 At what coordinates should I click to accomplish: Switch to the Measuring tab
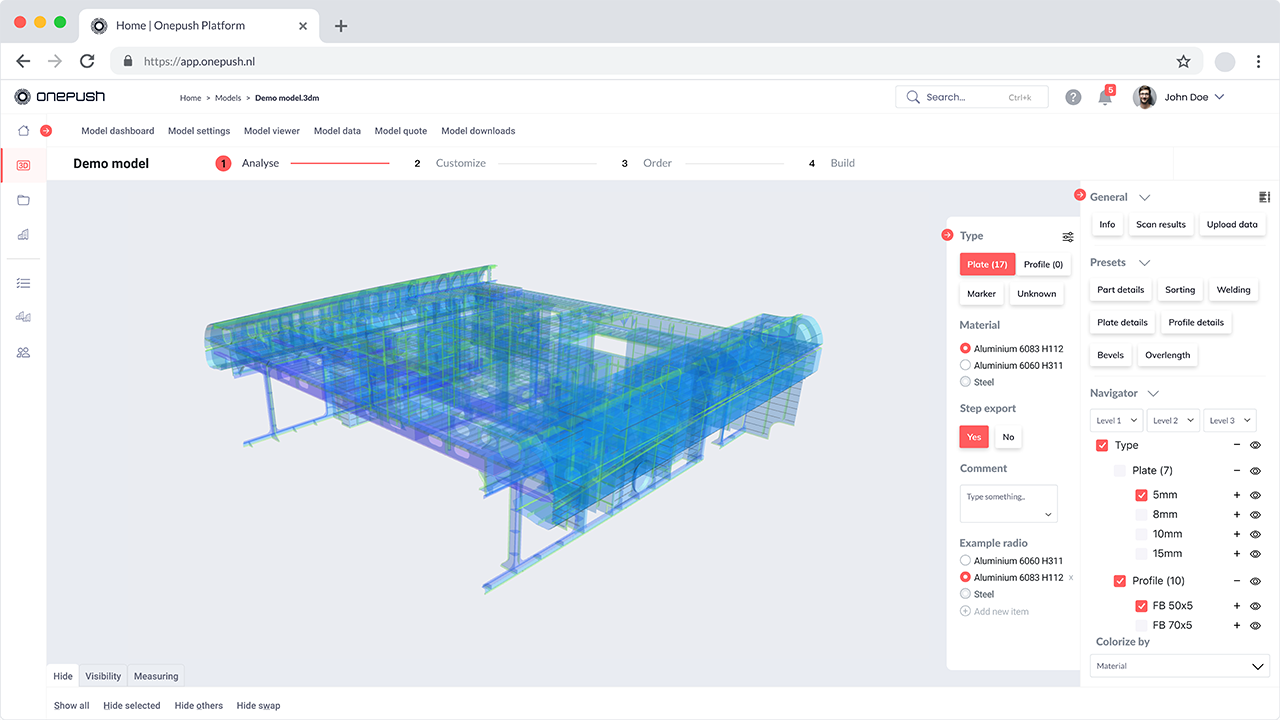[156, 676]
